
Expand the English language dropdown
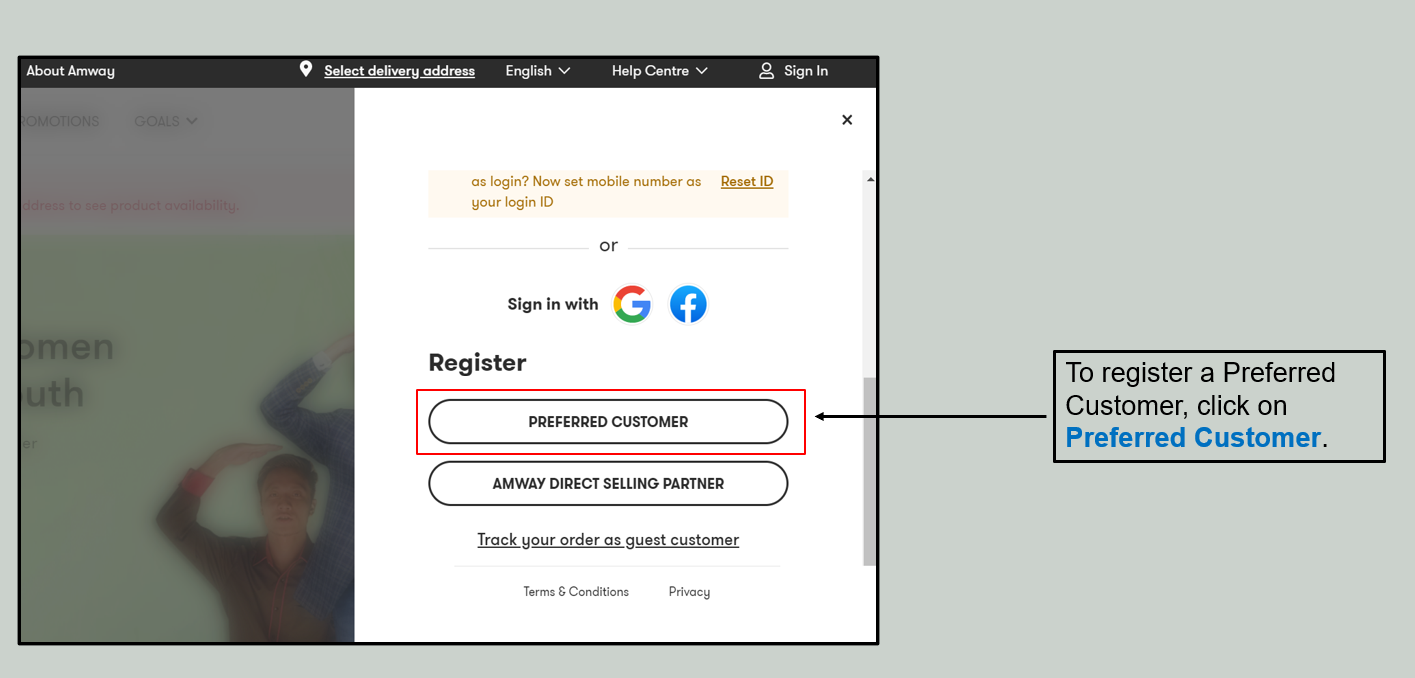pos(537,70)
